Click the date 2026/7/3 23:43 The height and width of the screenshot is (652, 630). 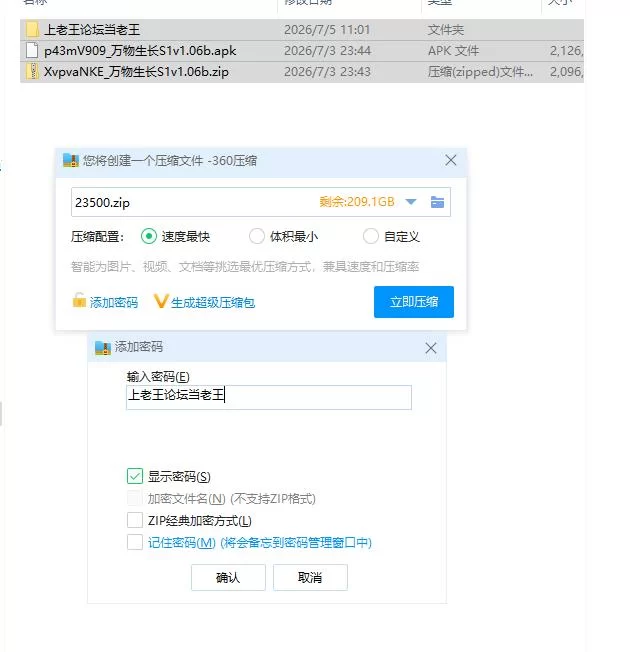coord(327,72)
